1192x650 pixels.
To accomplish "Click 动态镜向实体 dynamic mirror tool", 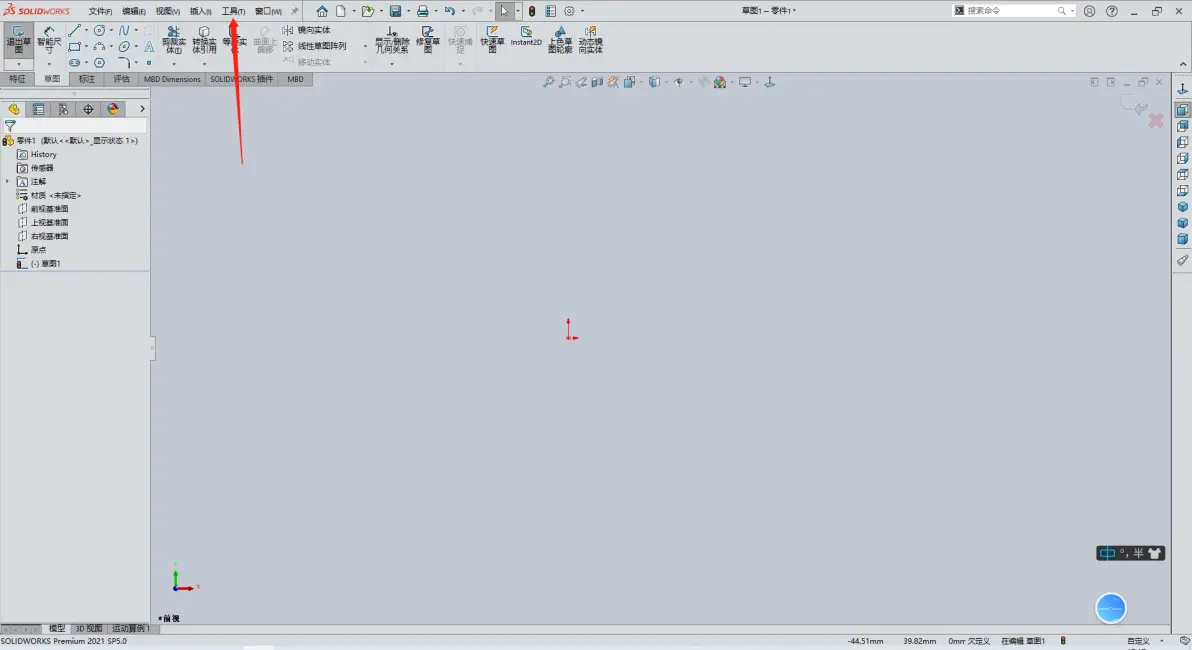I will click(591, 40).
